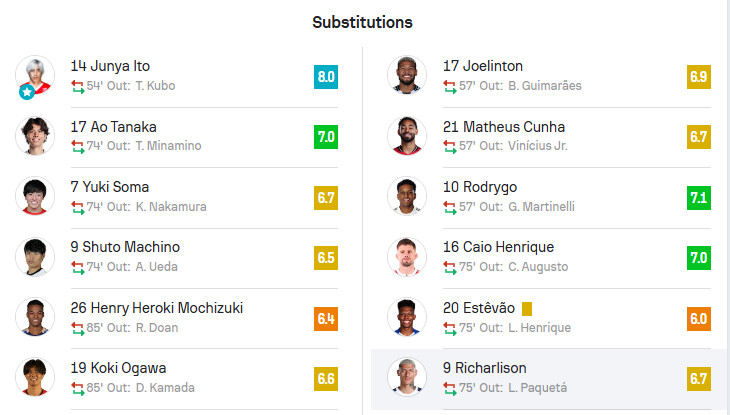Click substitution arrows icon for Joelinton

pyautogui.click(x=450, y=86)
